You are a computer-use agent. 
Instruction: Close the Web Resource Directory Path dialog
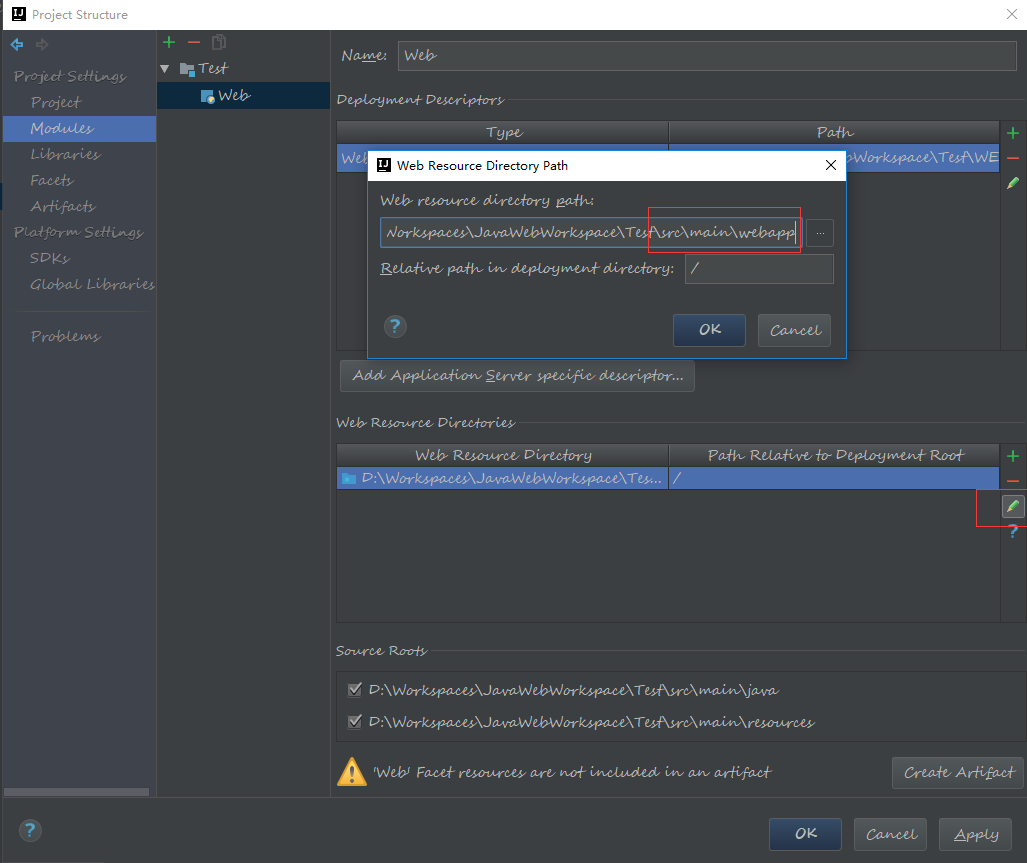[831, 165]
